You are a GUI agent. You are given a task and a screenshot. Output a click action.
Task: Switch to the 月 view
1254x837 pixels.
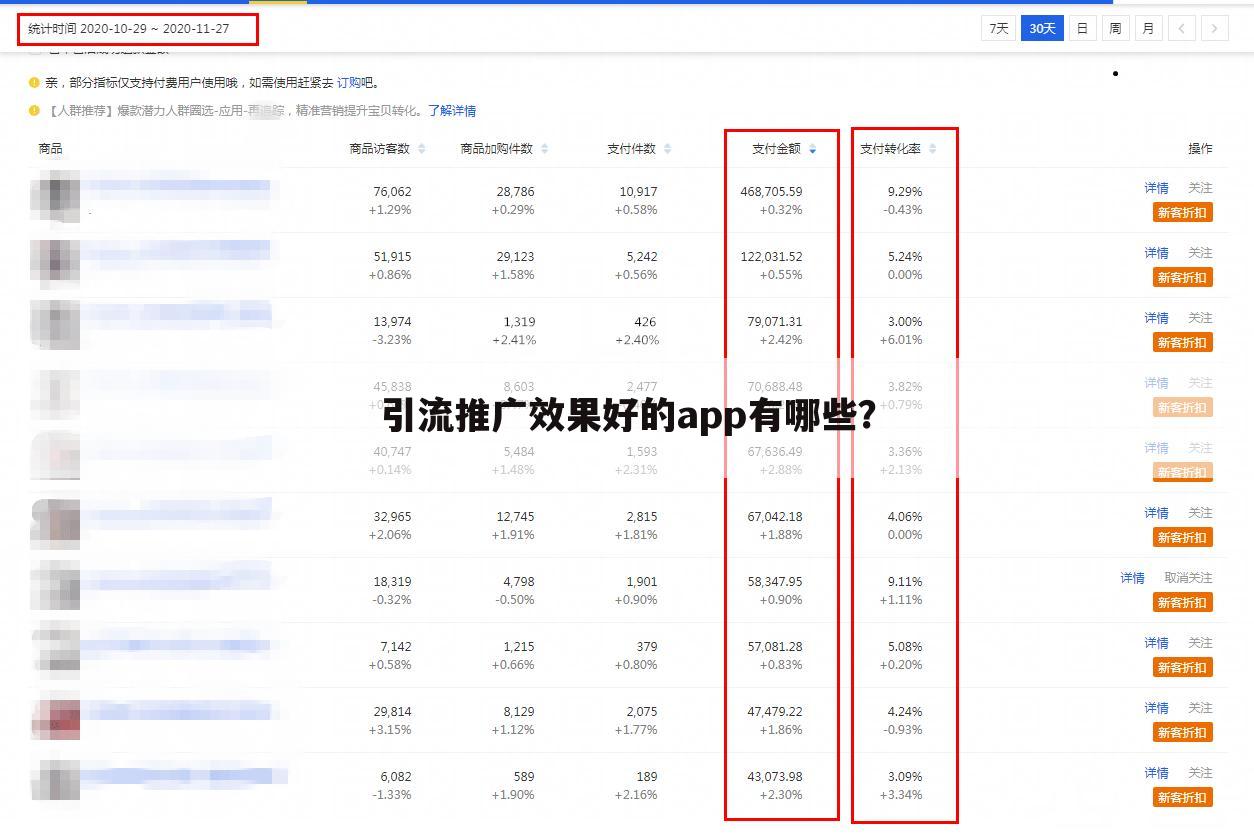[1147, 28]
